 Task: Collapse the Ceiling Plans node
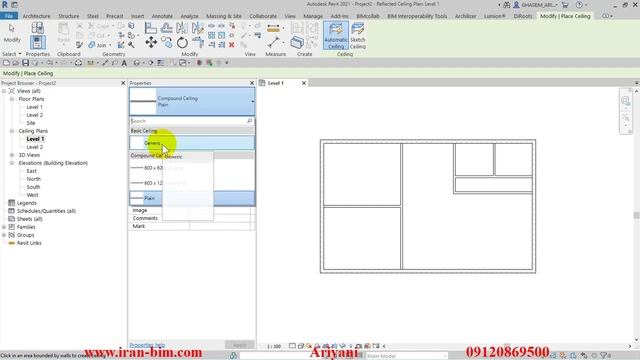click(12, 131)
